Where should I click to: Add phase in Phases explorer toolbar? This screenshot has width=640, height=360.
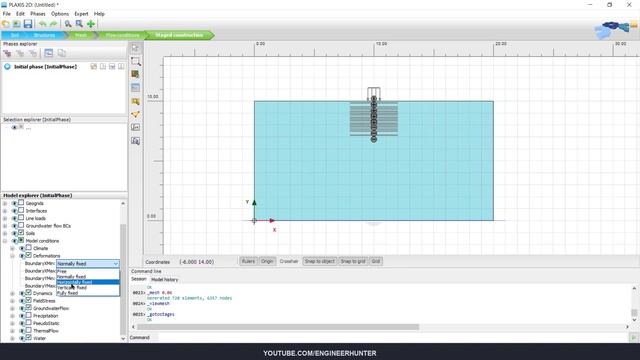(7, 53)
